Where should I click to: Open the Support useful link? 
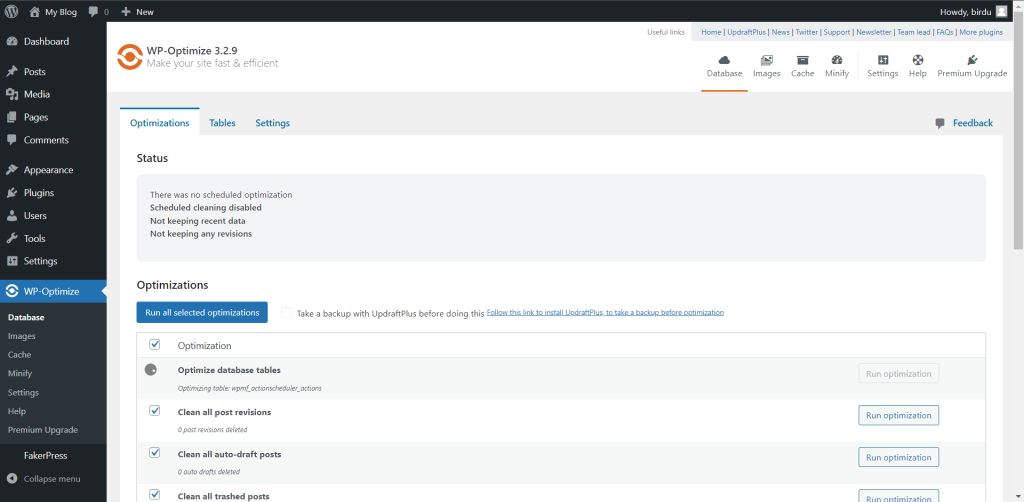coord(837,32)
